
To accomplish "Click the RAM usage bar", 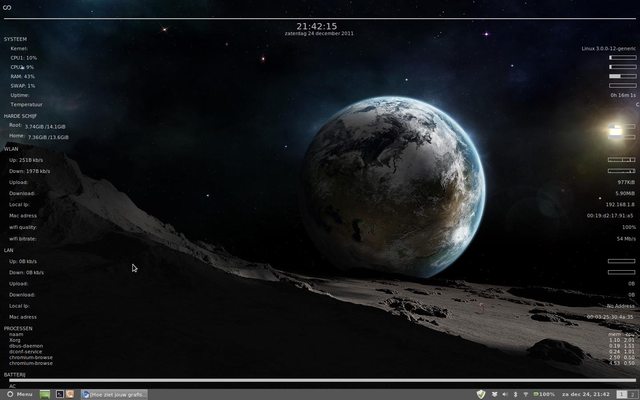I will tap(622, 76).
